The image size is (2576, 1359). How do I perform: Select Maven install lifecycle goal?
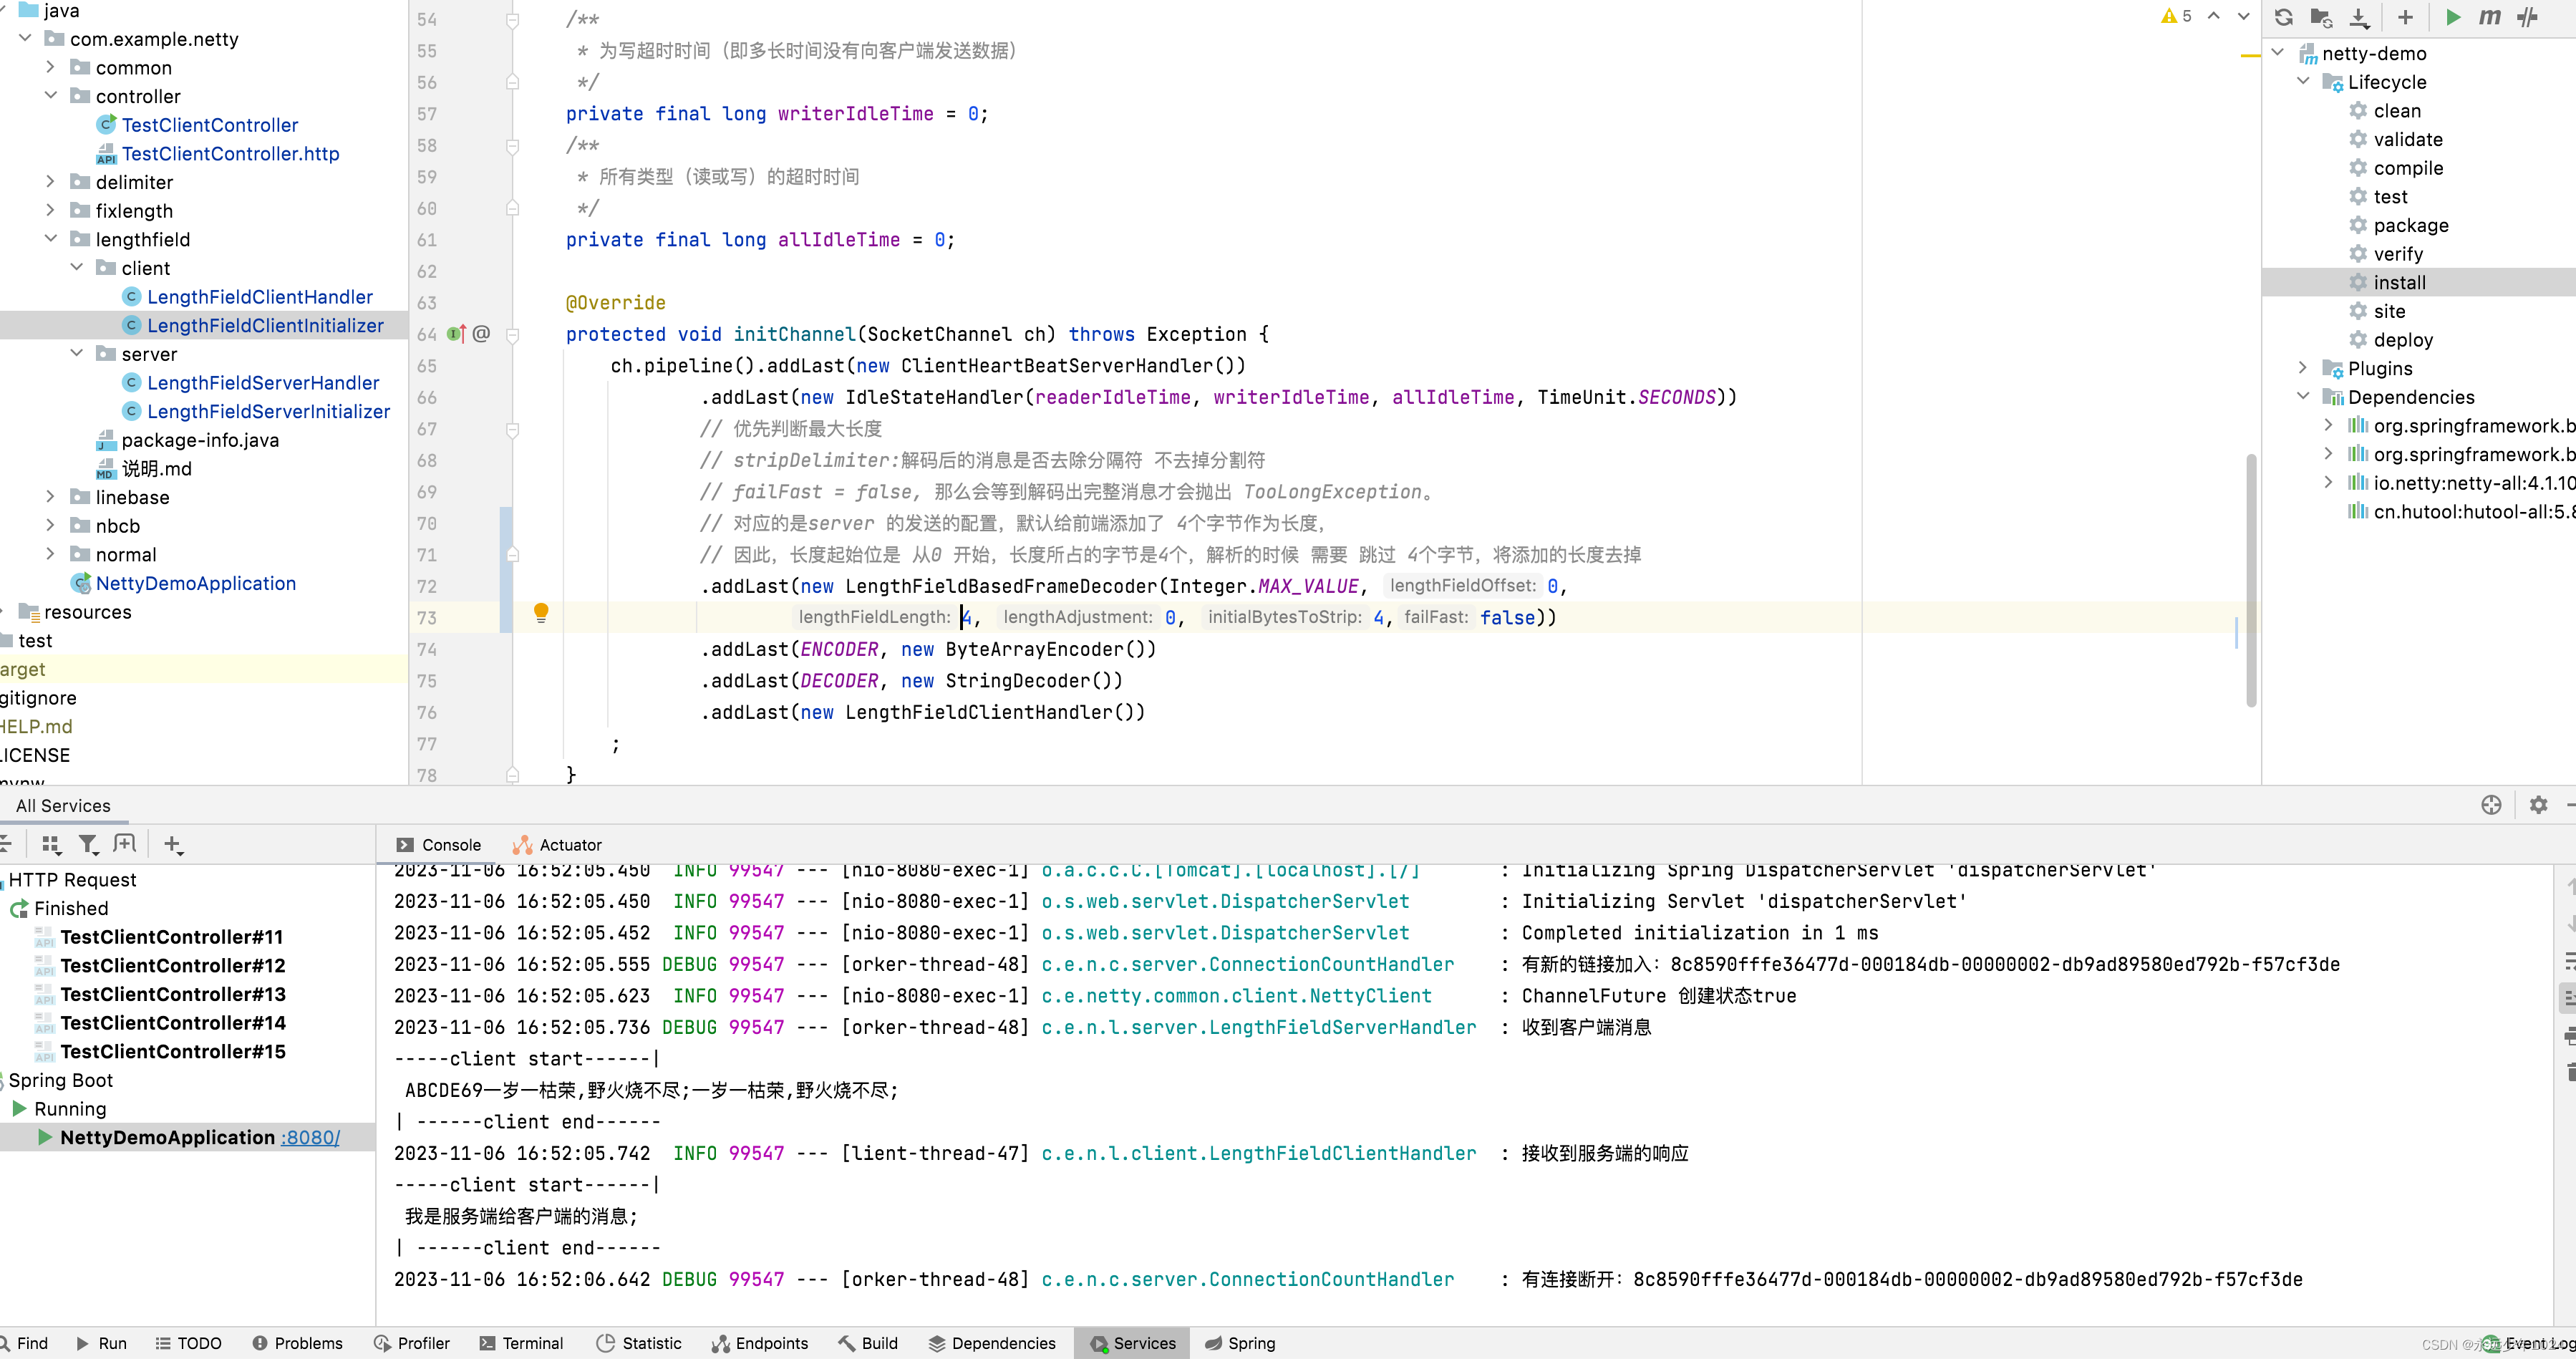2399,283
